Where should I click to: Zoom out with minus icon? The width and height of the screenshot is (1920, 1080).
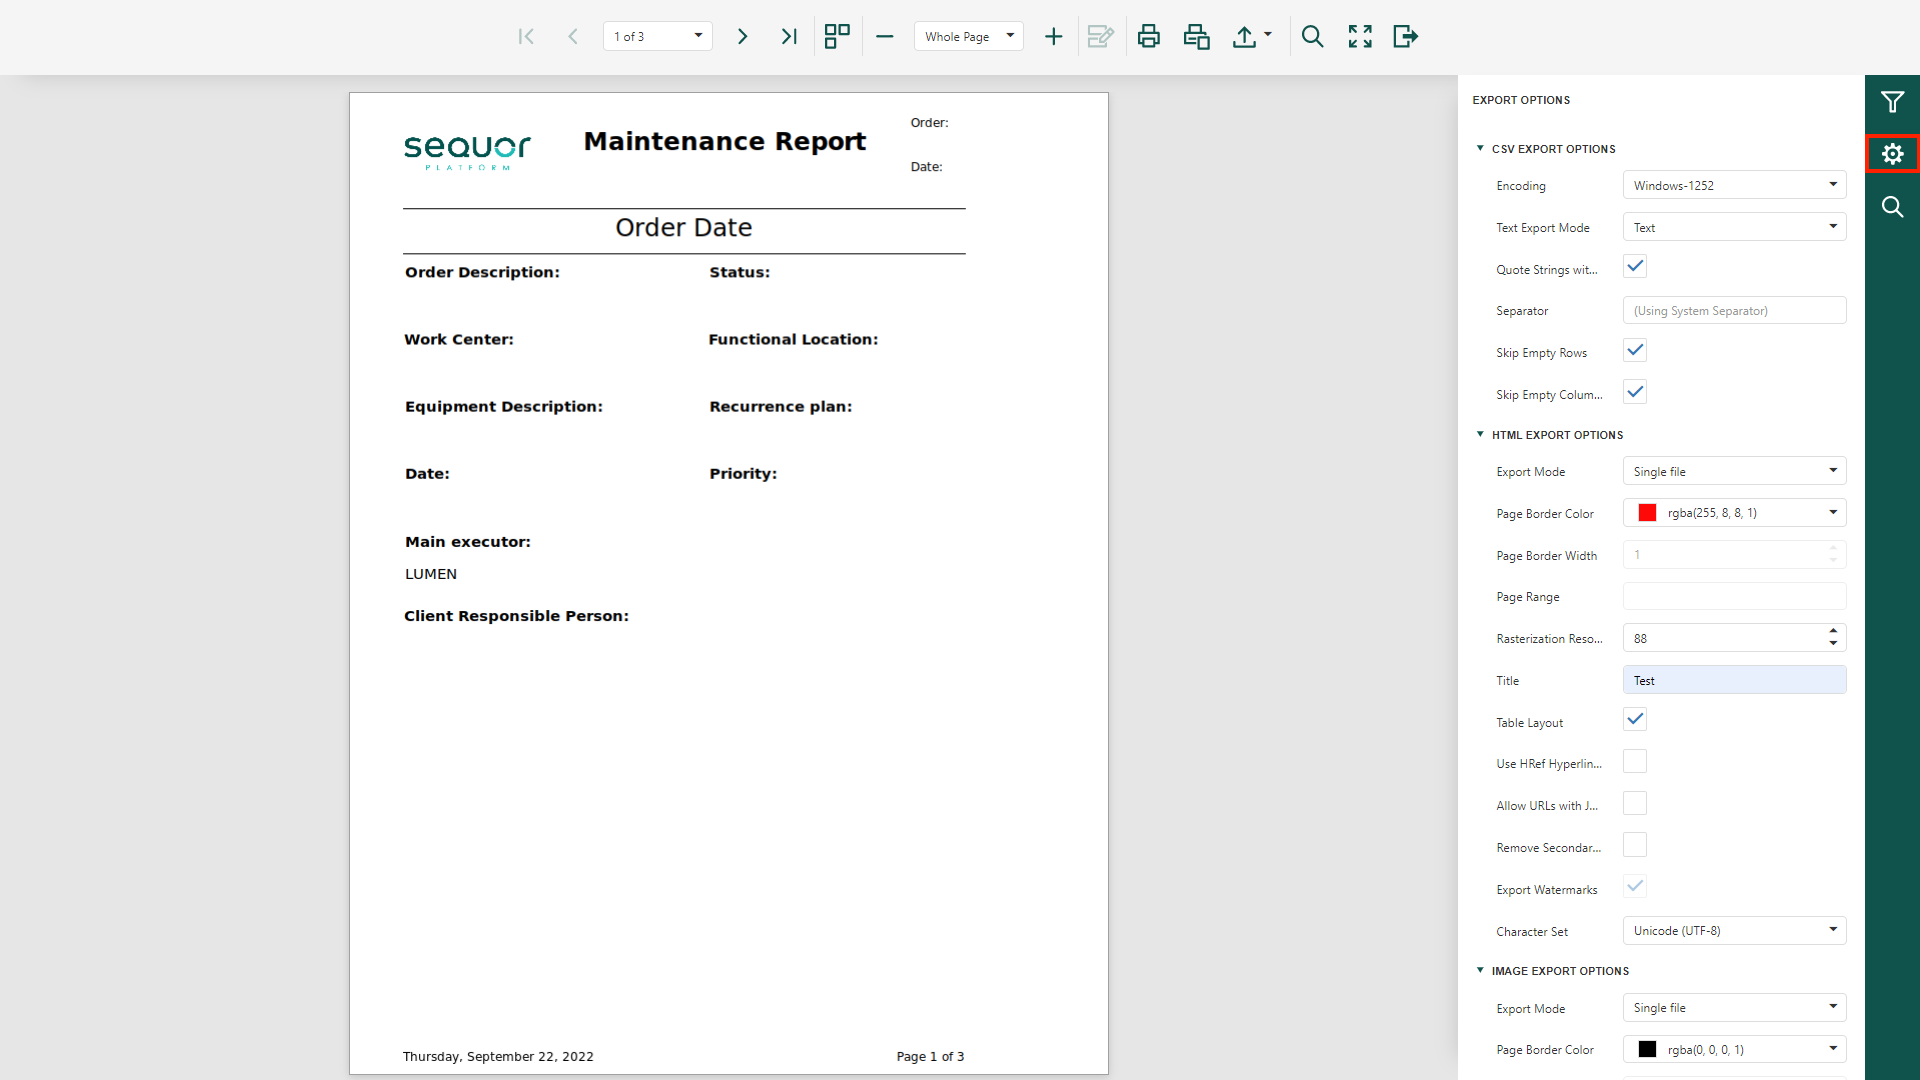coord(884,37)
